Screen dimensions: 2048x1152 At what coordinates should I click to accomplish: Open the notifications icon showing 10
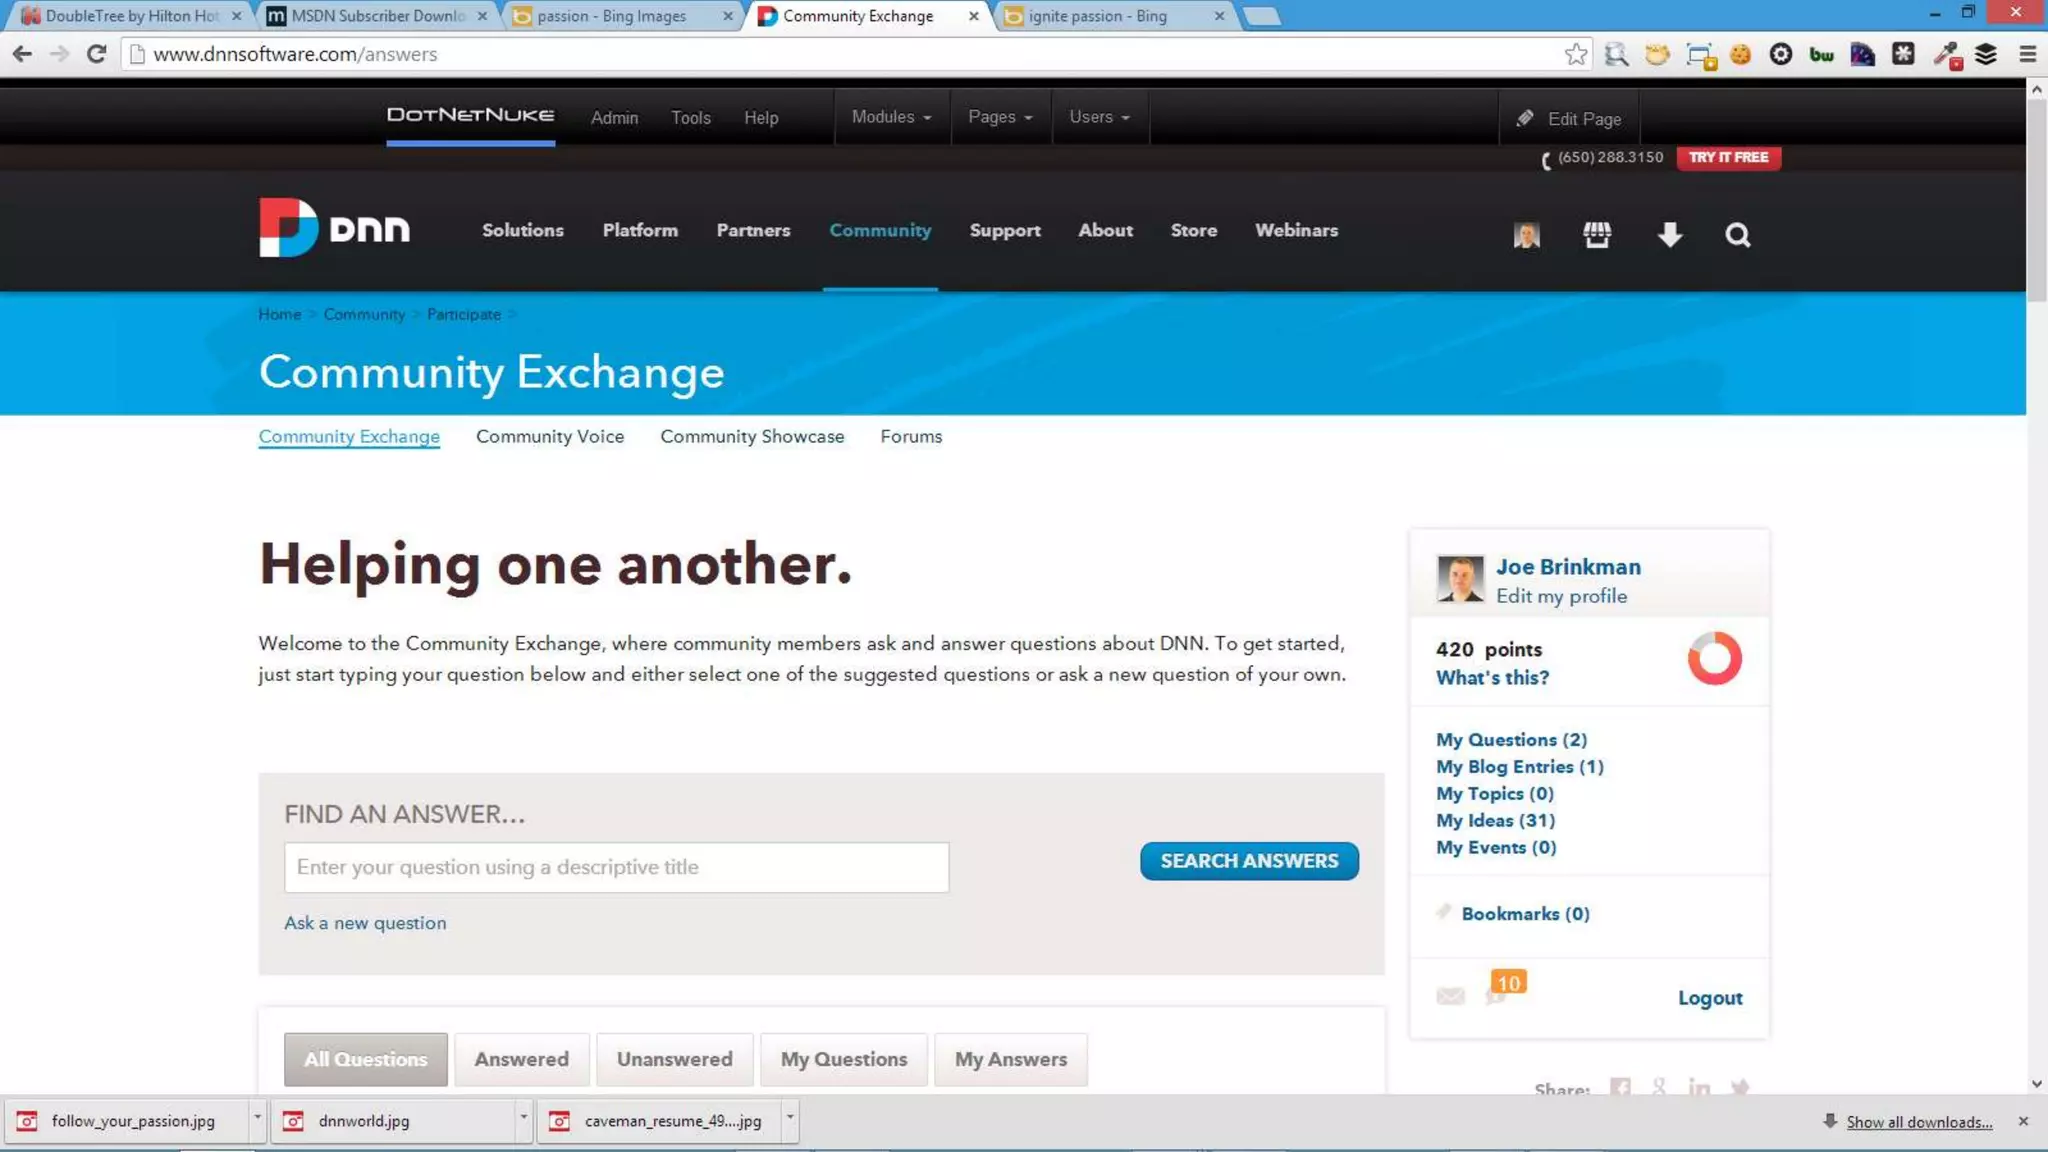(1503, 990)
